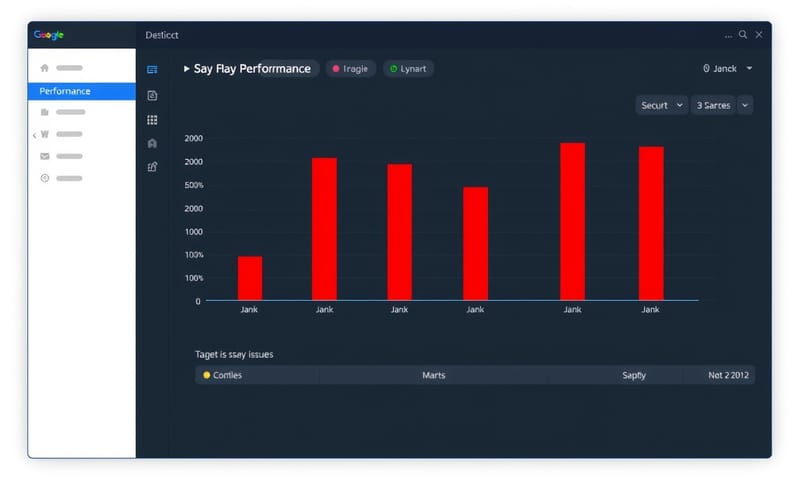
Task: Toggle the Iragie series filter
Action: click(x=349, y=69)
